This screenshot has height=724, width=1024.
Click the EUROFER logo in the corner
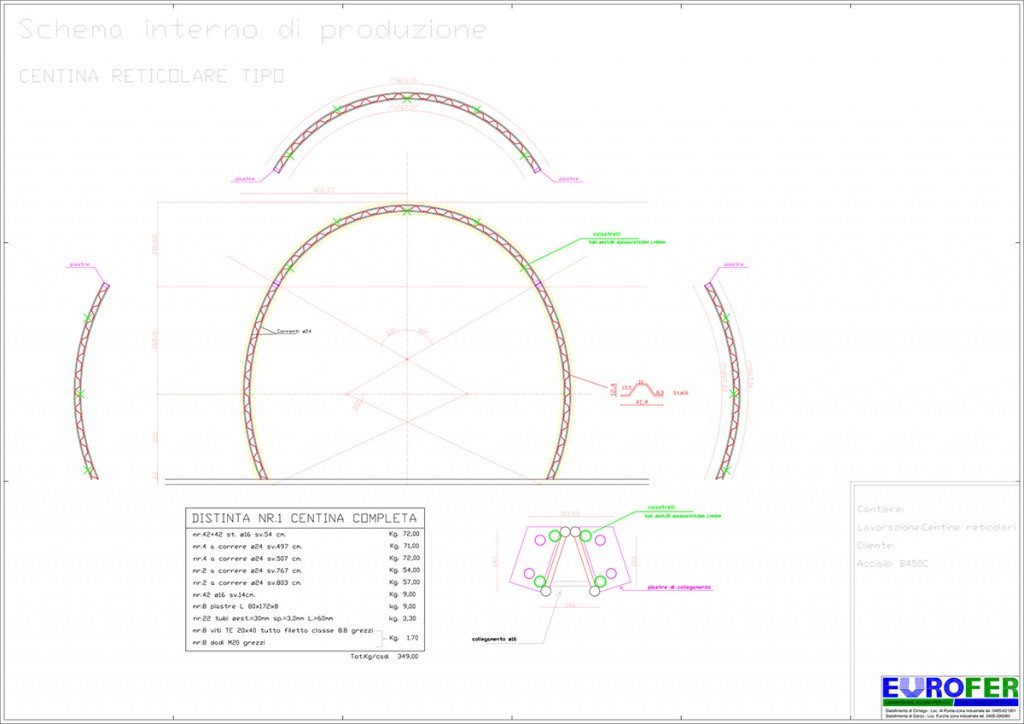click(x=949, y=689)
